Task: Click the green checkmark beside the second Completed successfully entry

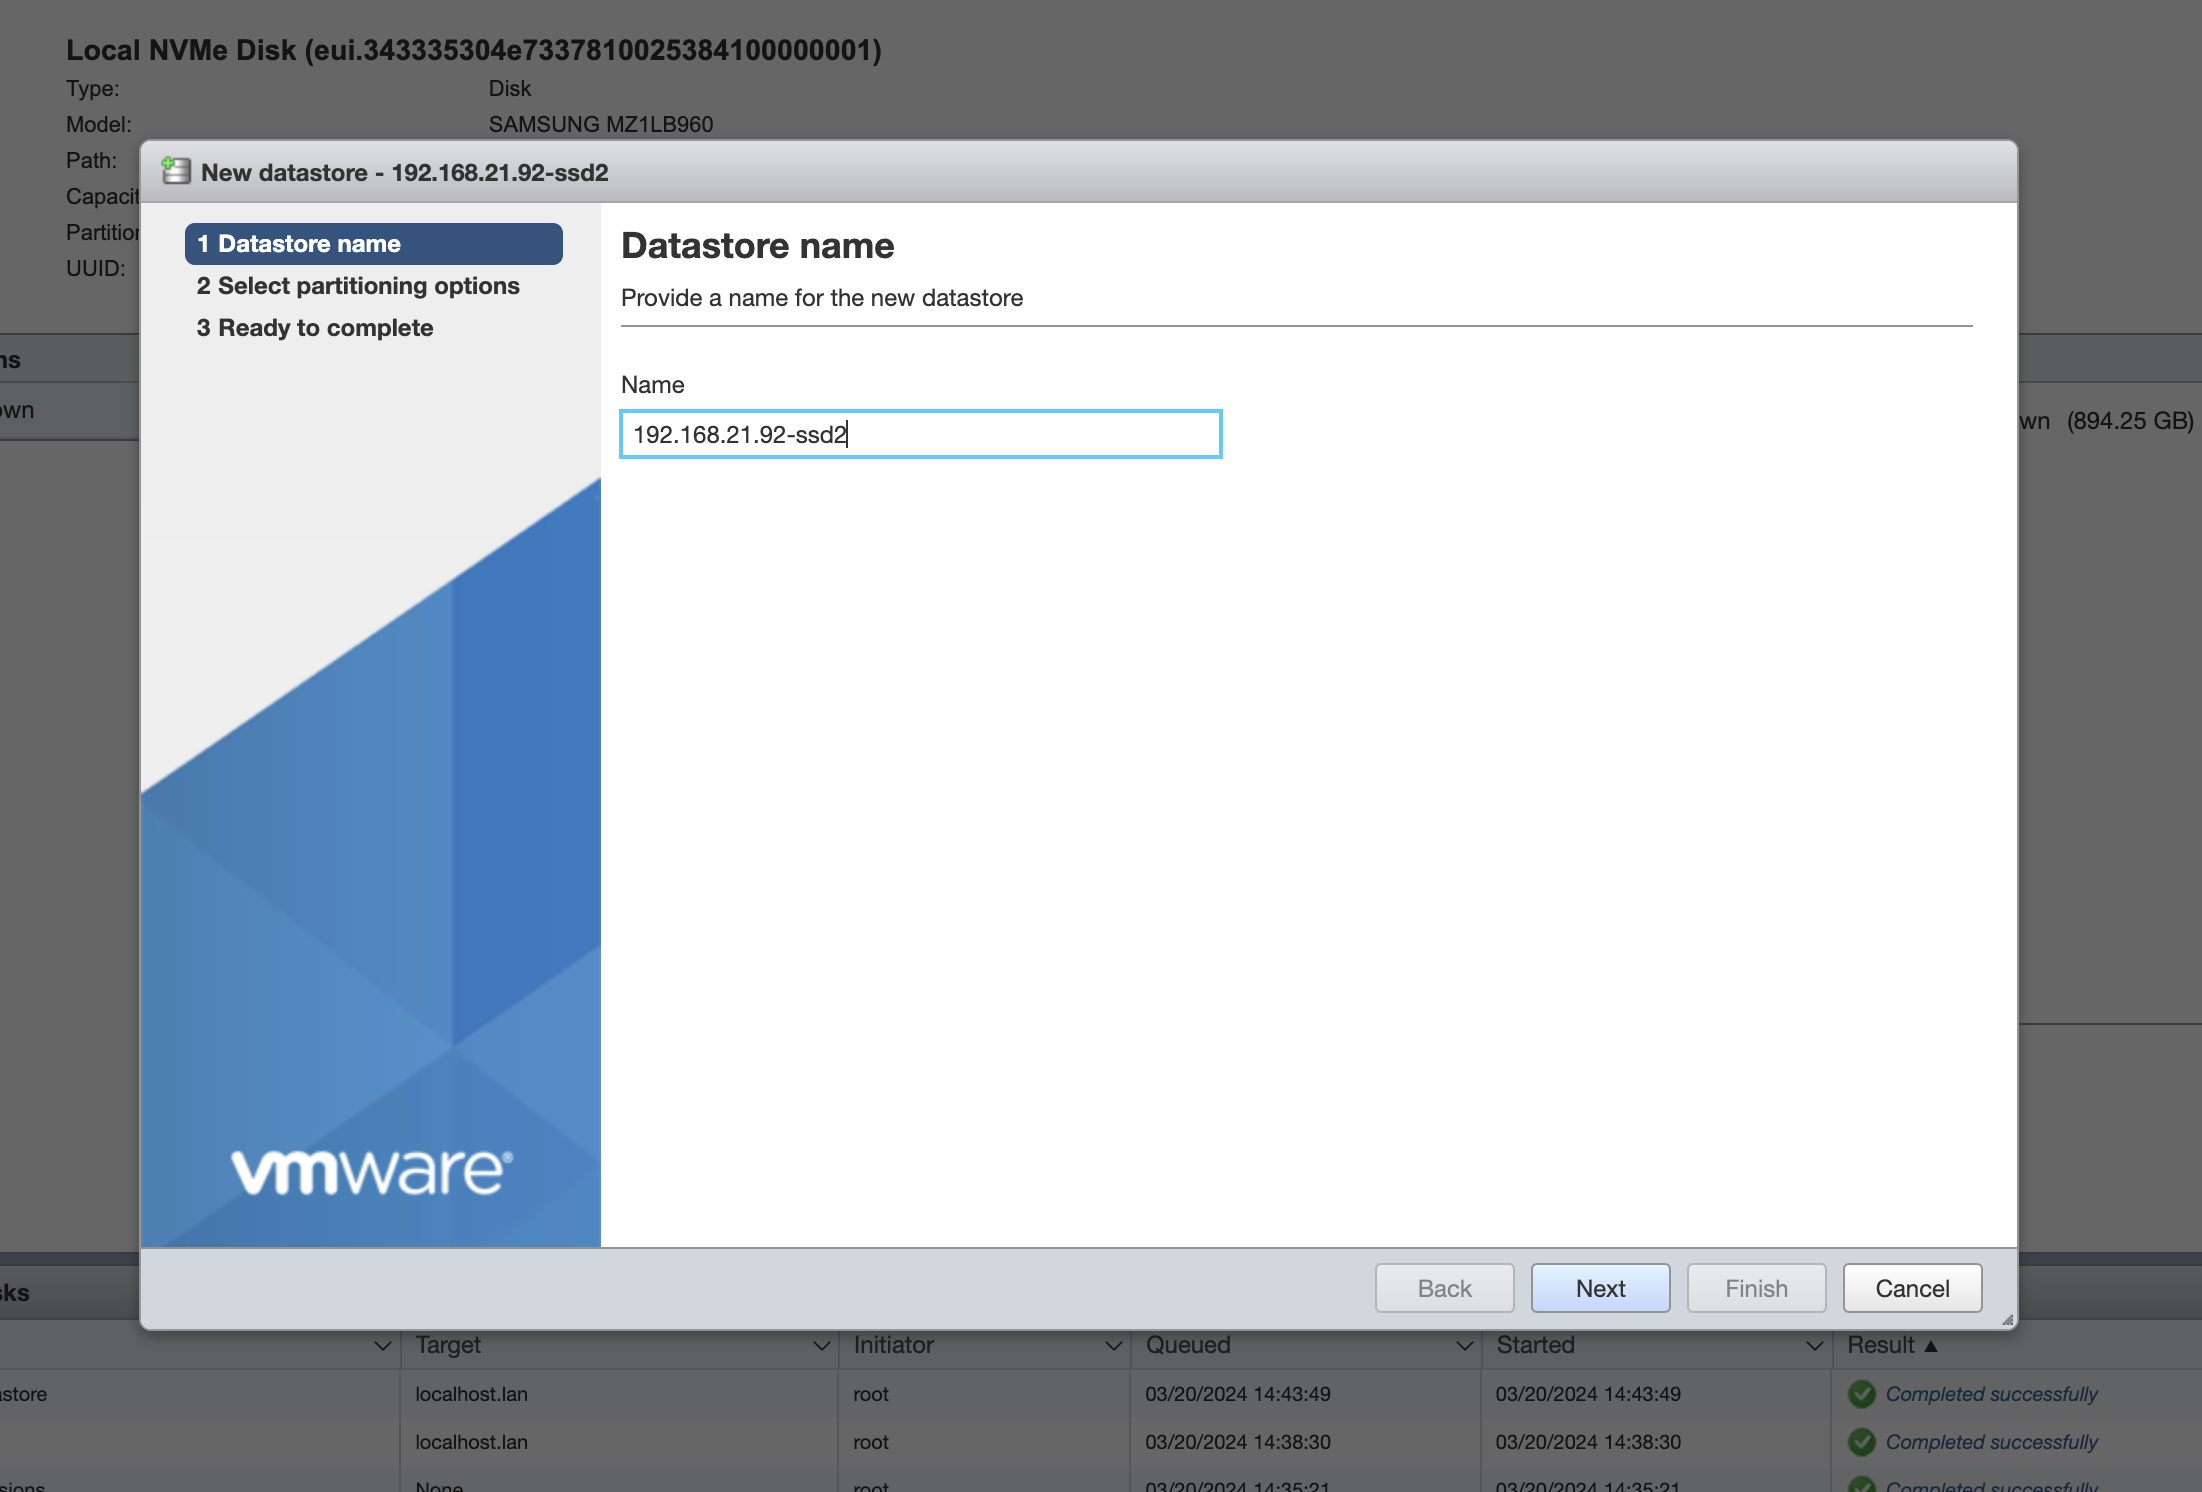Action: [x=1860, y=1442]
